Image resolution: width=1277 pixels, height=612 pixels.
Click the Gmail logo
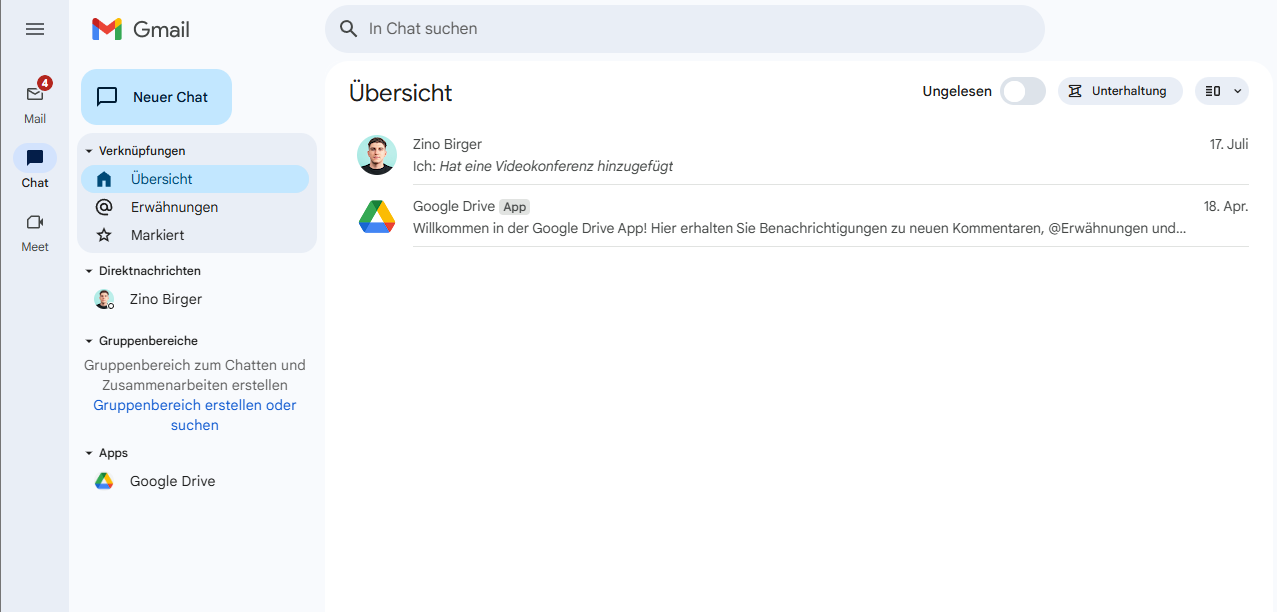tap(141, 29)
